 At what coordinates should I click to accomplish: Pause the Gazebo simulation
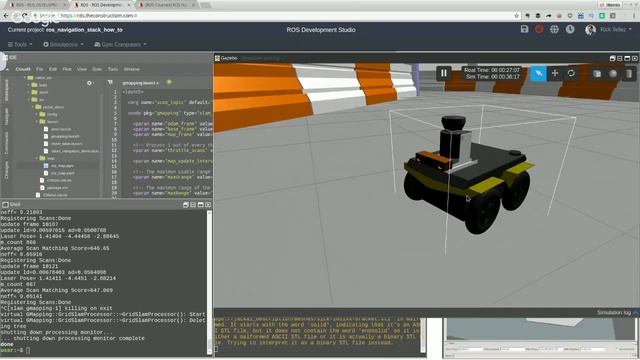point(444,73)
